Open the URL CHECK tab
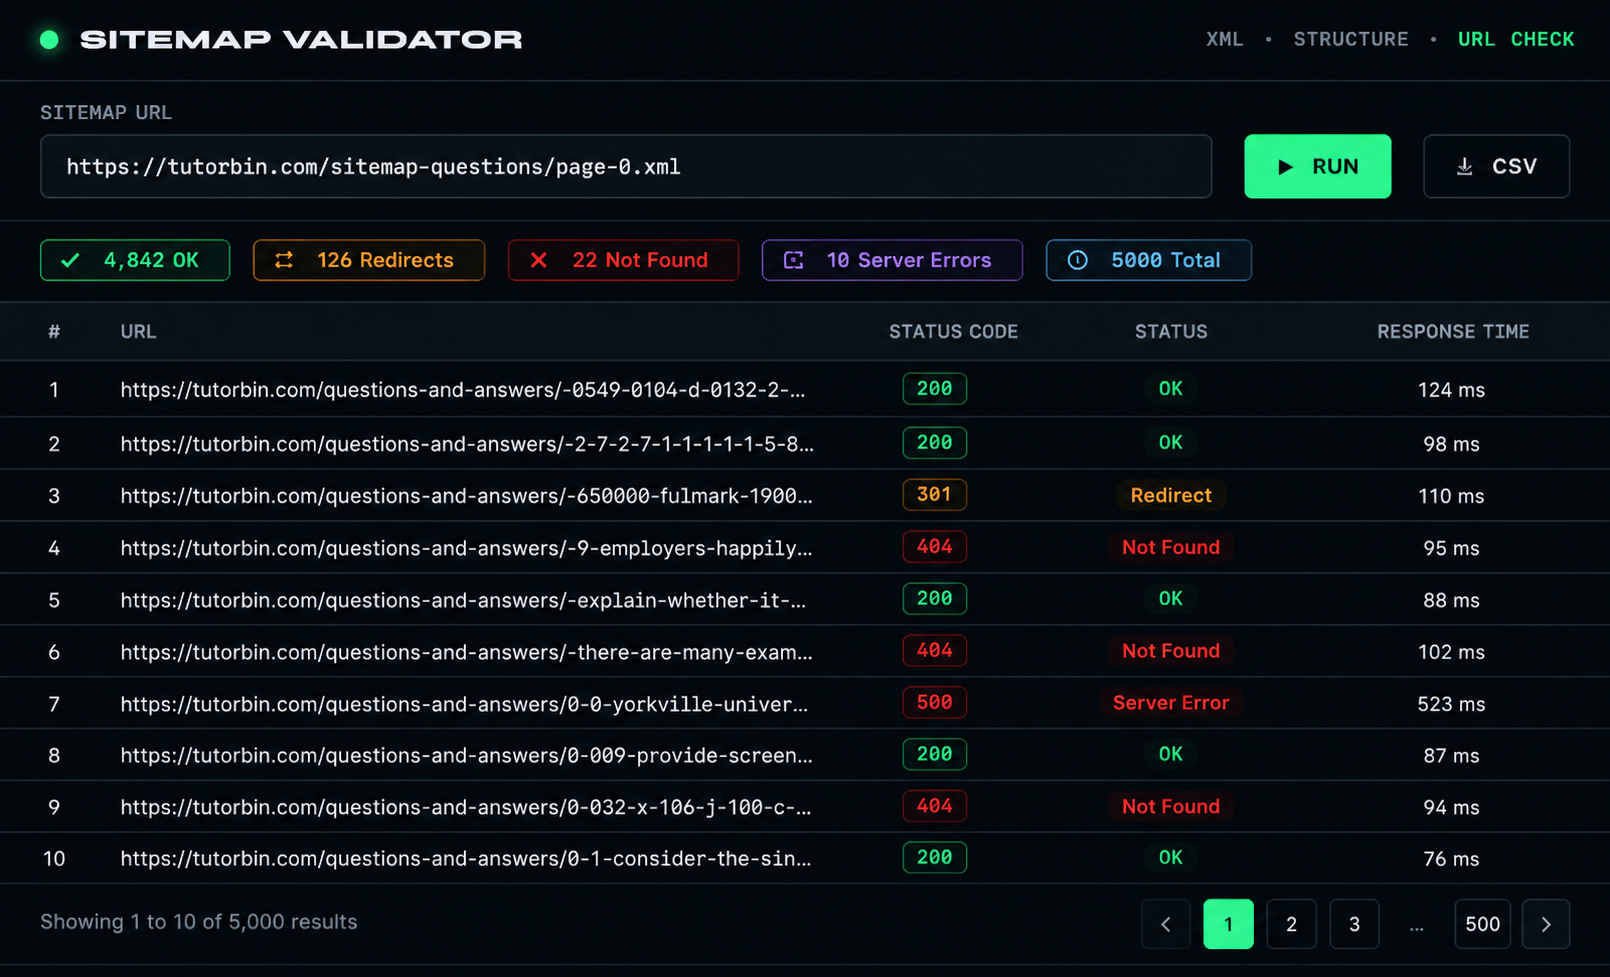 pyautogui.click(x=1516, y=39)
